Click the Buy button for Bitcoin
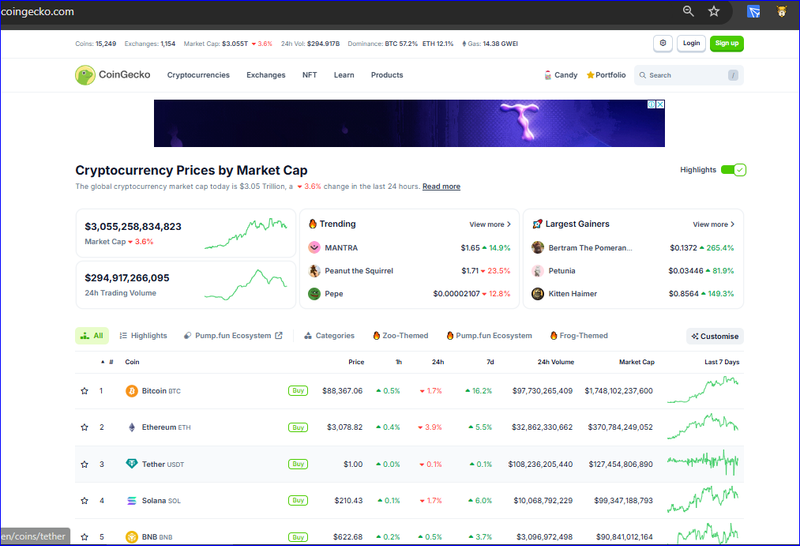This screenshot has height=546, width=800. (x=298, y=391)
